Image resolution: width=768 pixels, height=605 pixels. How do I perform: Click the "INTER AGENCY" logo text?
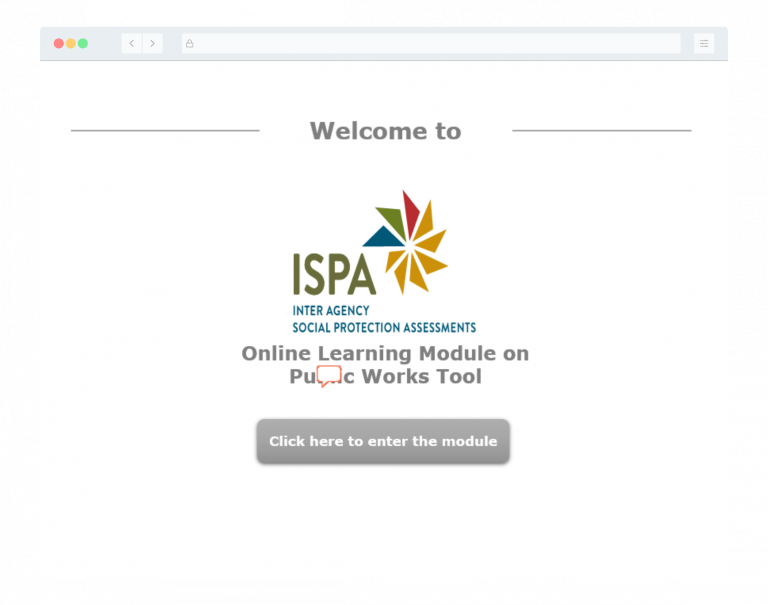[x=331, y=311]
